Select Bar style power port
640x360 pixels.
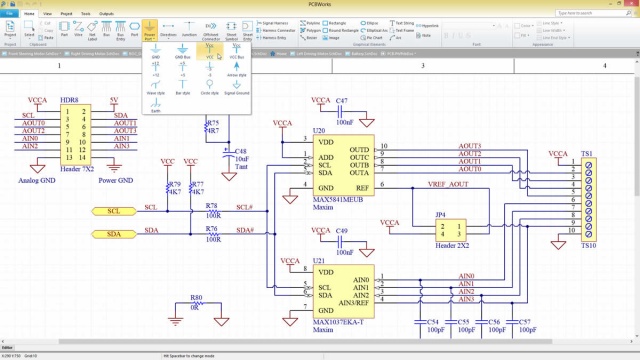(x=182, y=87)
